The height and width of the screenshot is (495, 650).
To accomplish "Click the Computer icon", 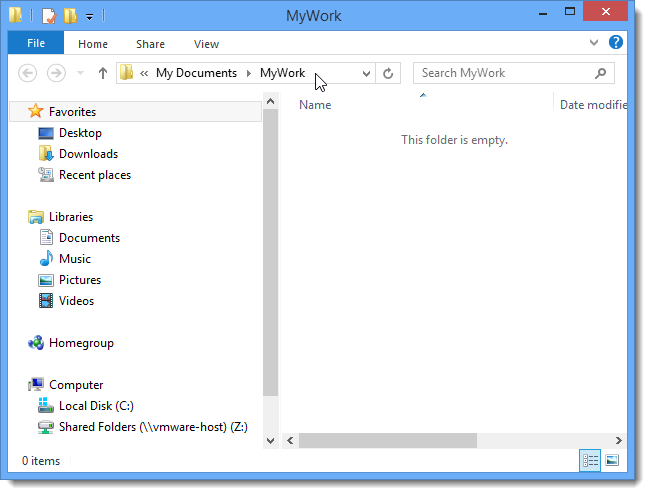I will [36, 384].
